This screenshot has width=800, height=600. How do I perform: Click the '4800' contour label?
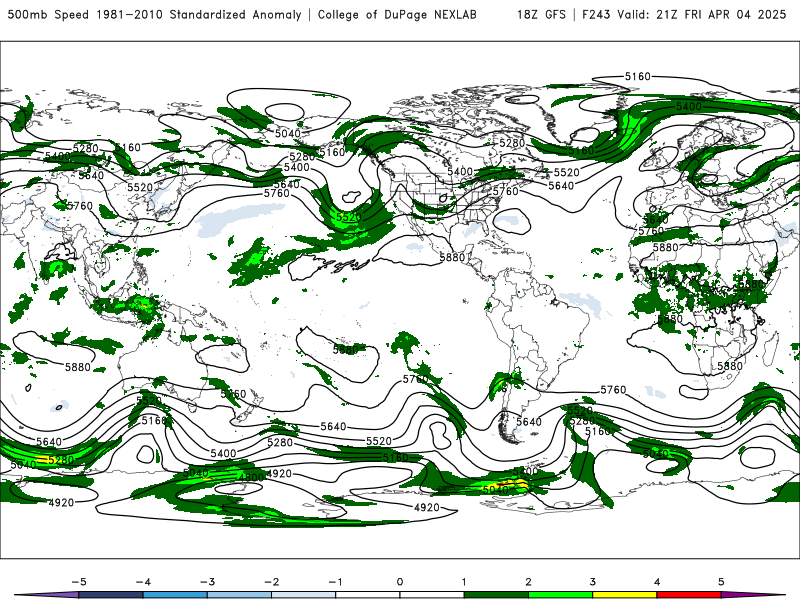[251, 478]
